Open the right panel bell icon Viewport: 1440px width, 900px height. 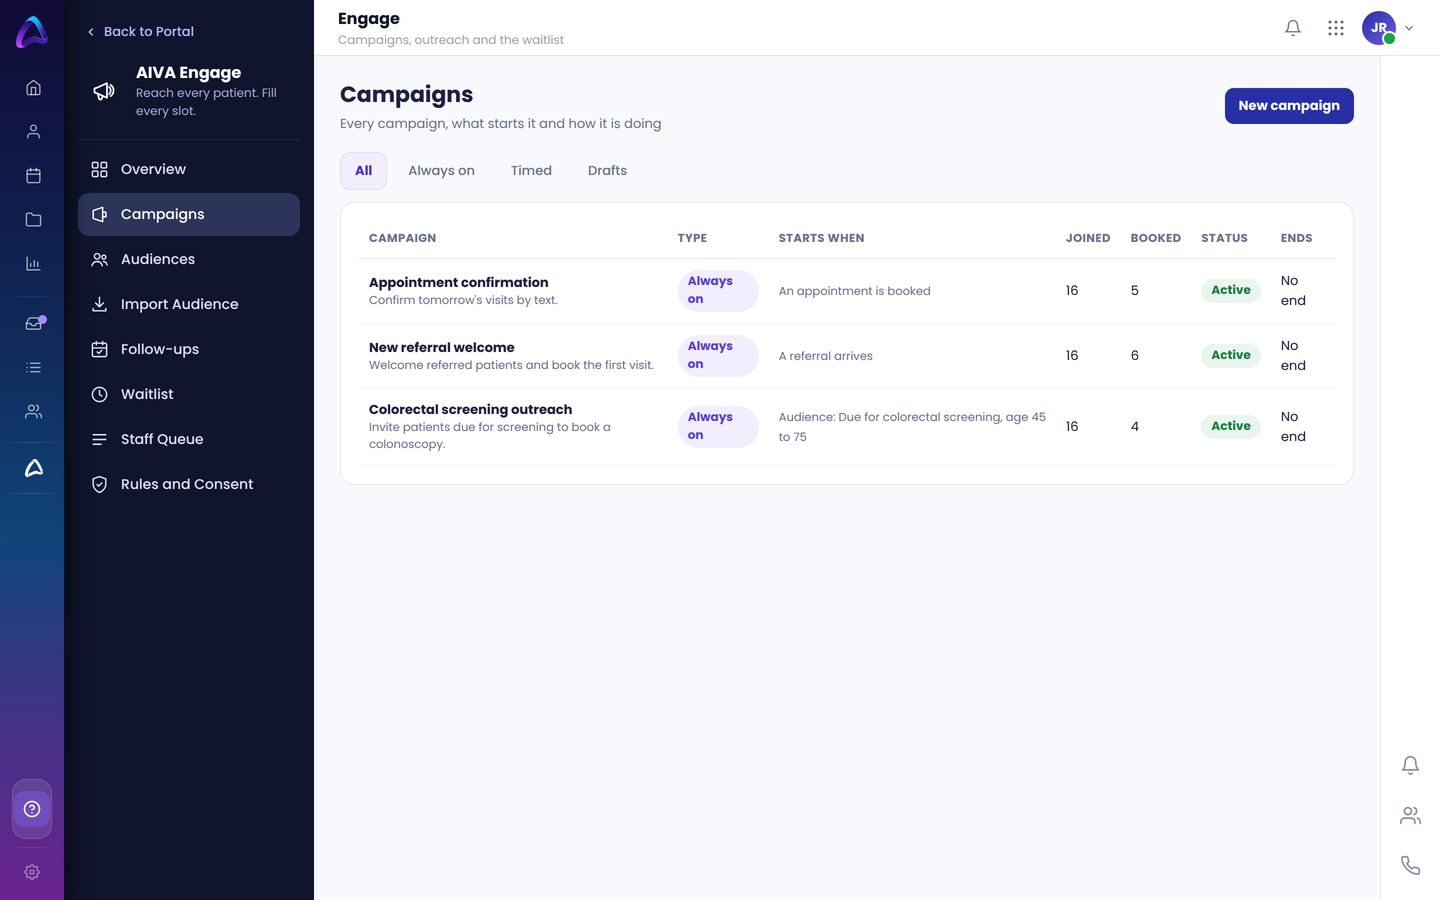point(1410,765)
